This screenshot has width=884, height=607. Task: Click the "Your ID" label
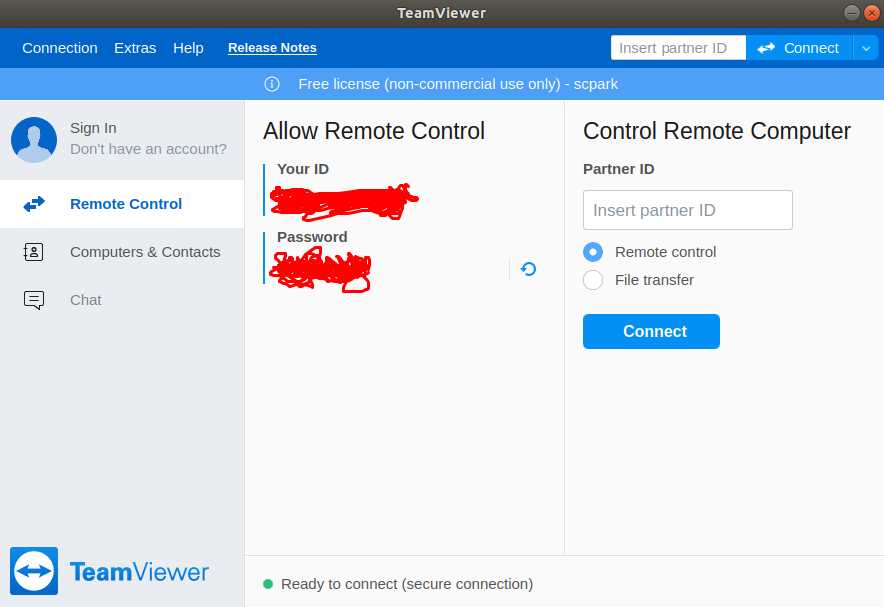coord(303,169)
